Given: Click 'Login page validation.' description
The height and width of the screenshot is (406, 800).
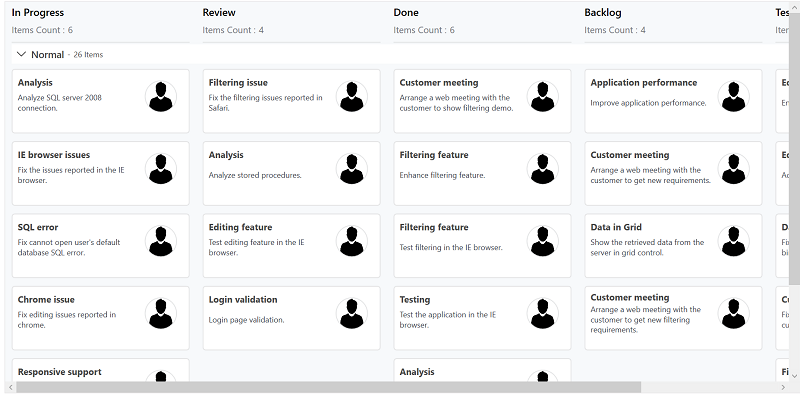Looking at the screenshot, I should 246,320.
